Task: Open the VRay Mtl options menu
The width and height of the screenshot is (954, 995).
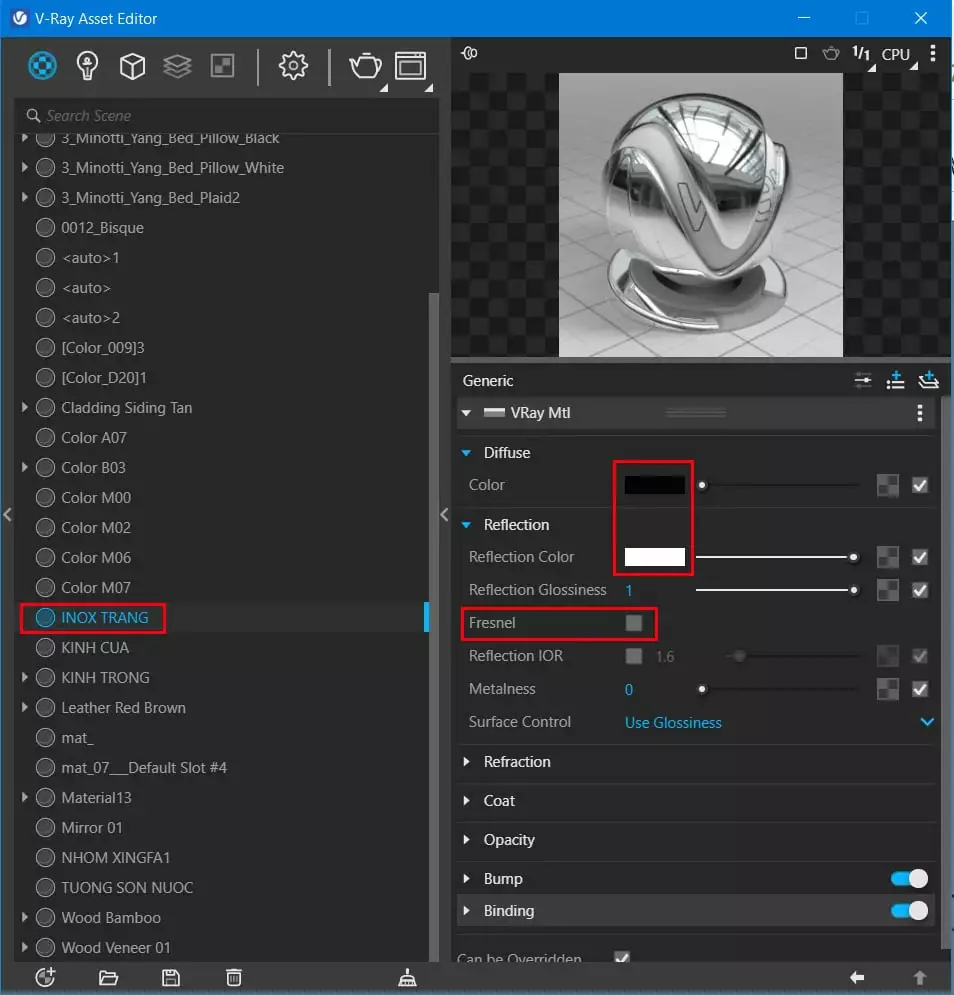Action: tap(920, 412)
